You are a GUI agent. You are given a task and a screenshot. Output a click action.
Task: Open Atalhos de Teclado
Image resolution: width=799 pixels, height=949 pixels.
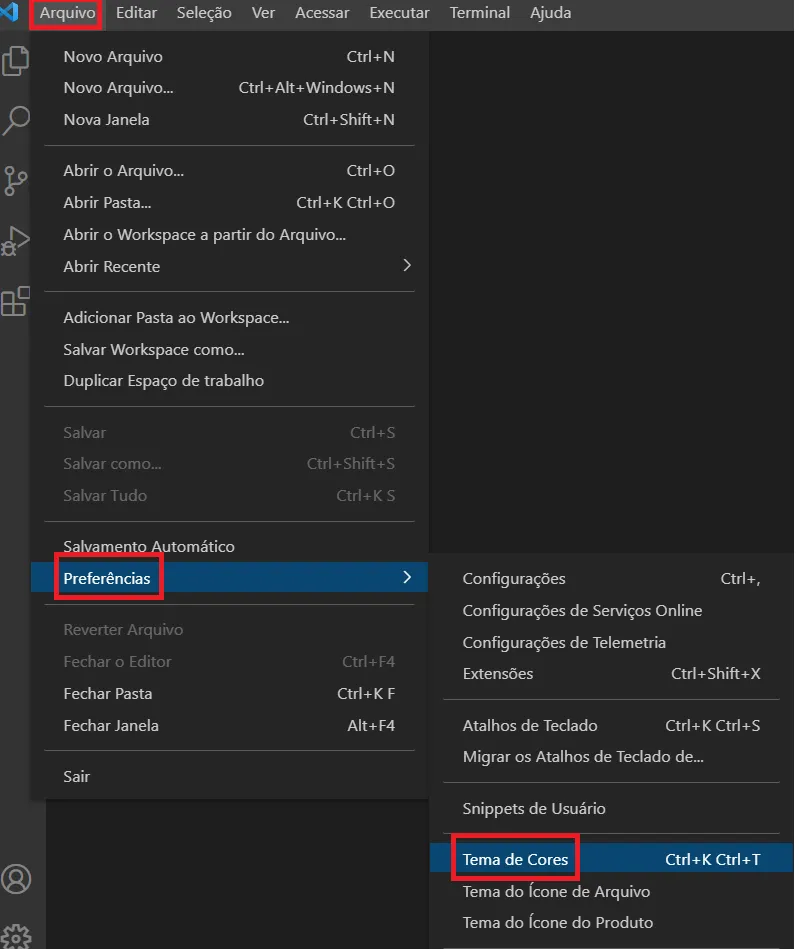pyautogui.click(x=611, y=726)
